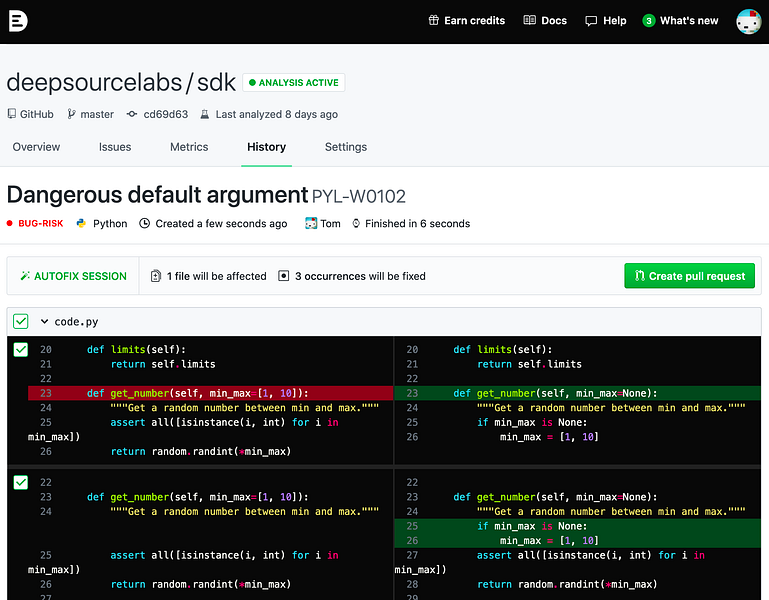Click the GitHub repository icon
Screen dimensions: 769x600
click(x=12, y=114)
